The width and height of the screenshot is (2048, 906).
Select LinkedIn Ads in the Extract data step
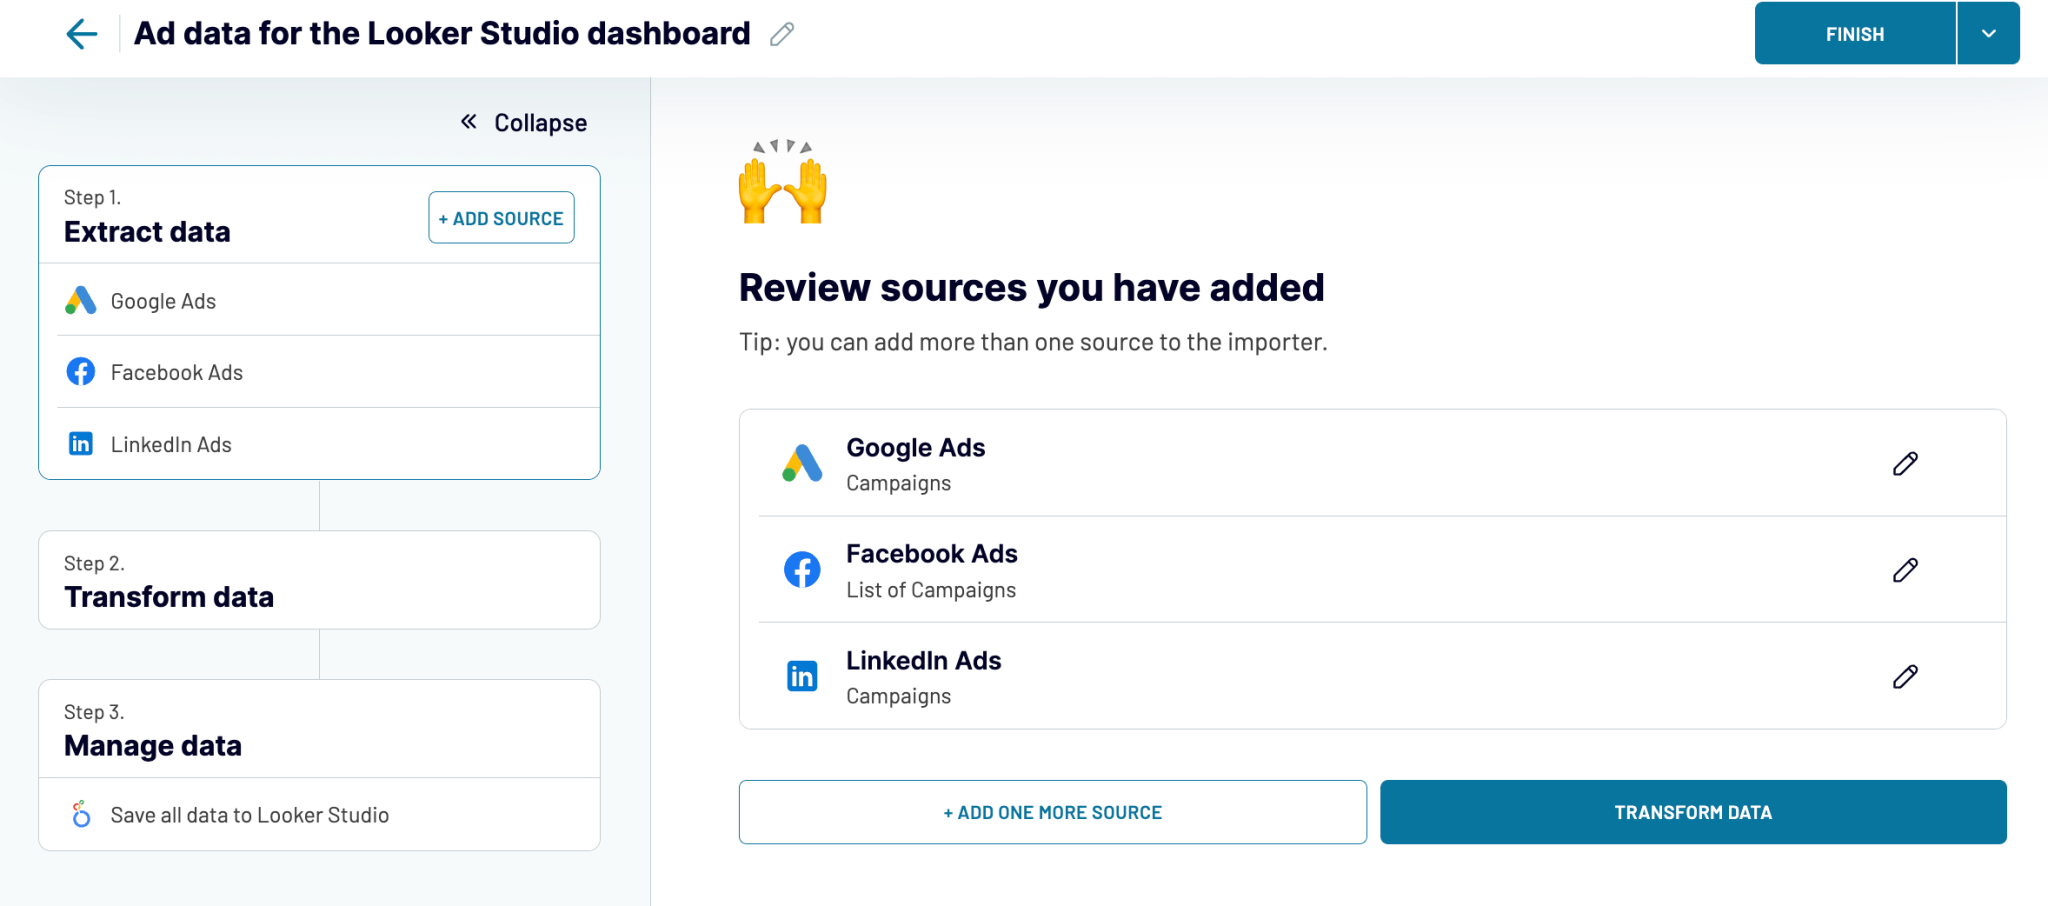[319, 444]
